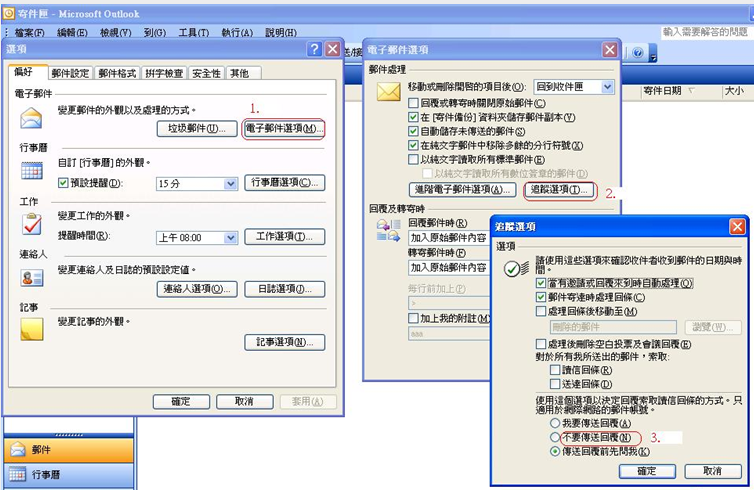Click the blue help icon in Outlook toolbar

coord(638,53)
